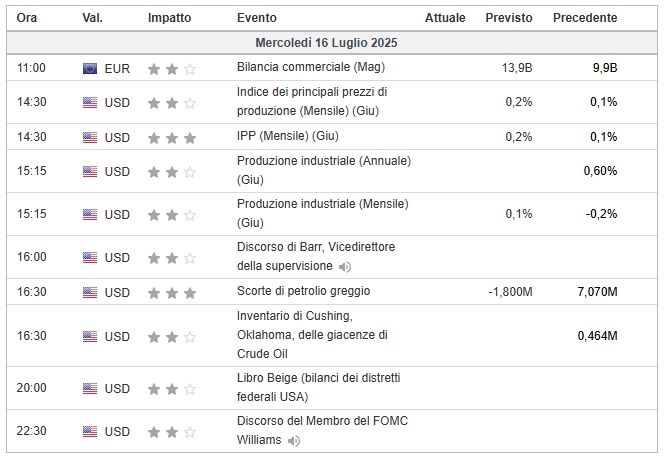665x463 pixels.
Task: Click the two-star impact rating for Bilancia commerciale
Action: click(172, 69)
